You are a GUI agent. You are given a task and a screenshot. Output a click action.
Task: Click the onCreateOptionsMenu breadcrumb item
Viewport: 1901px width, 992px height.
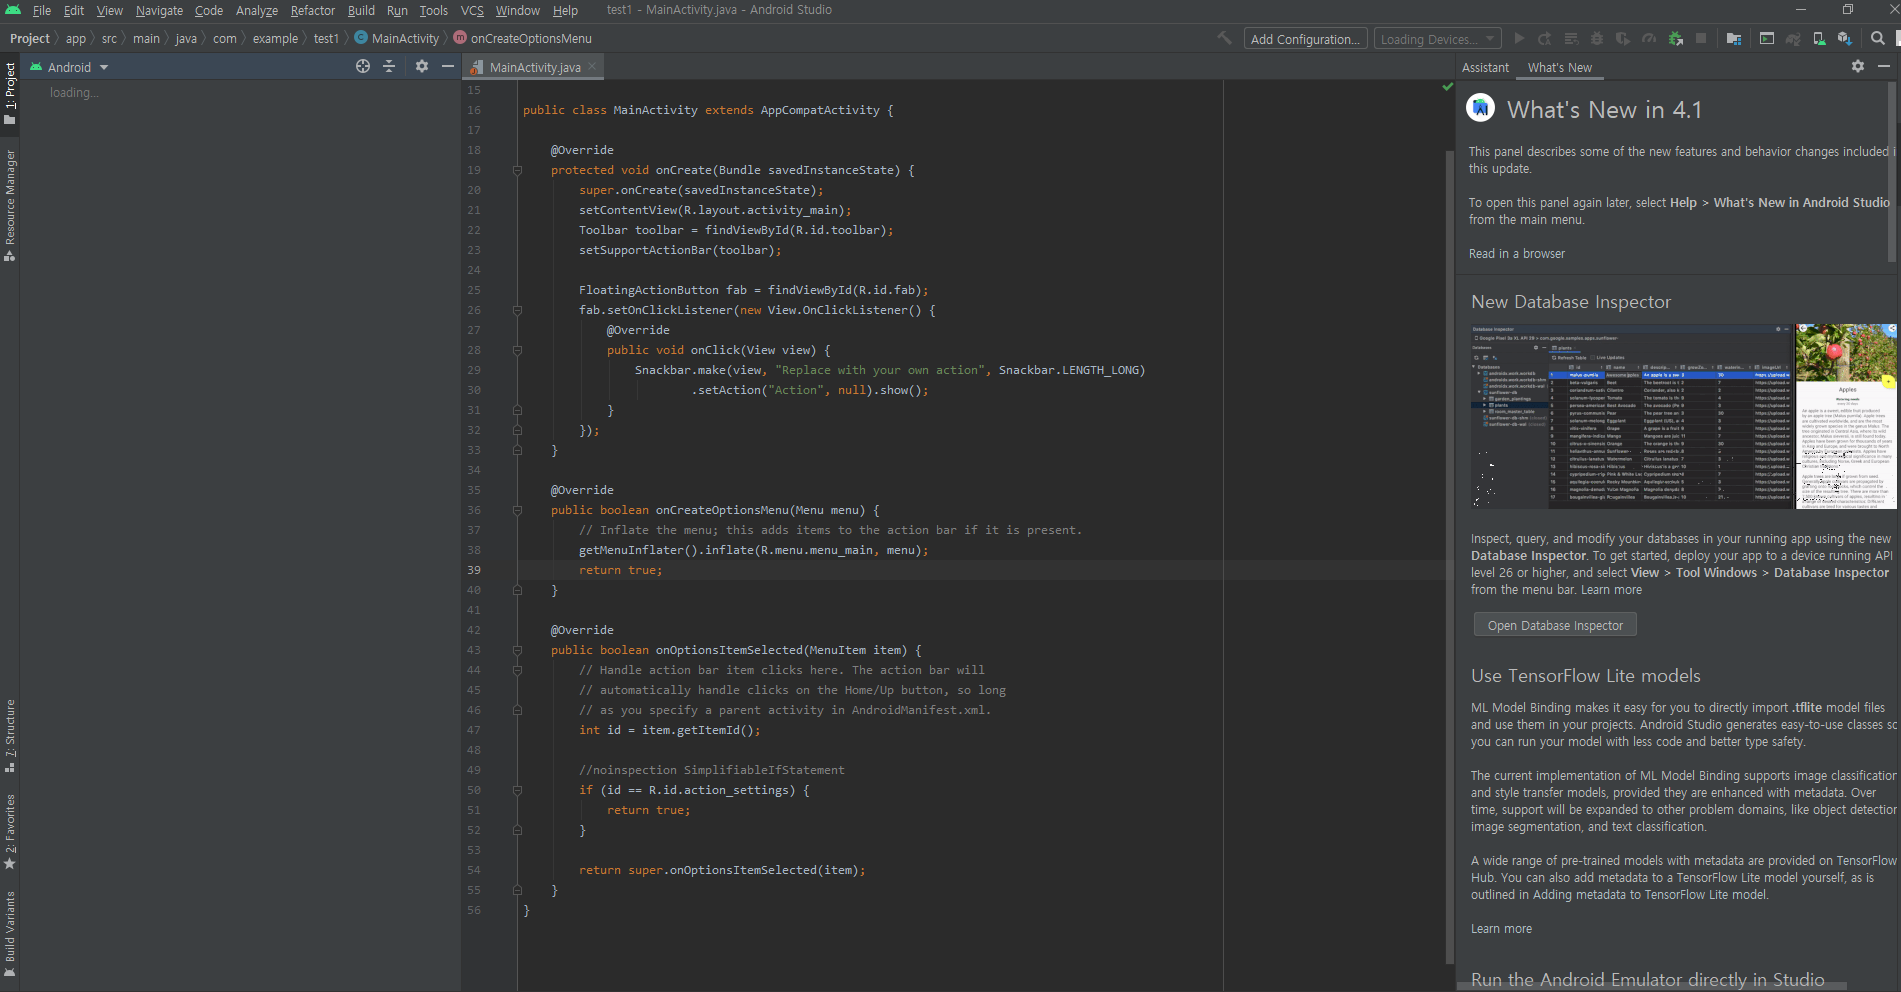tap(523, 38)
